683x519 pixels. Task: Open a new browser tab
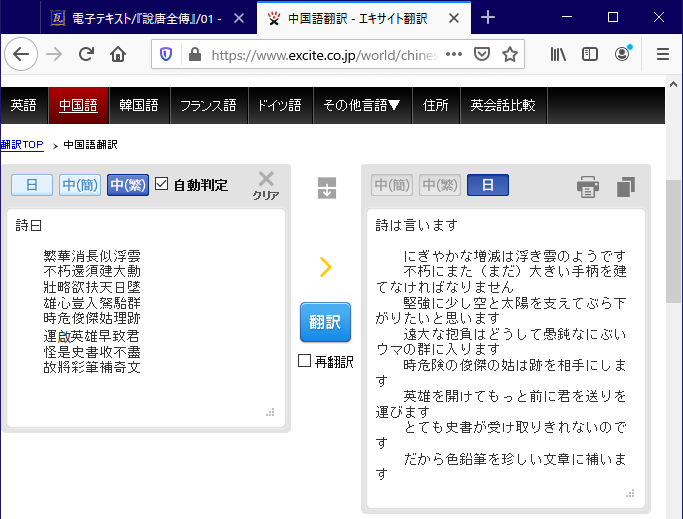[x=488, y=17]
